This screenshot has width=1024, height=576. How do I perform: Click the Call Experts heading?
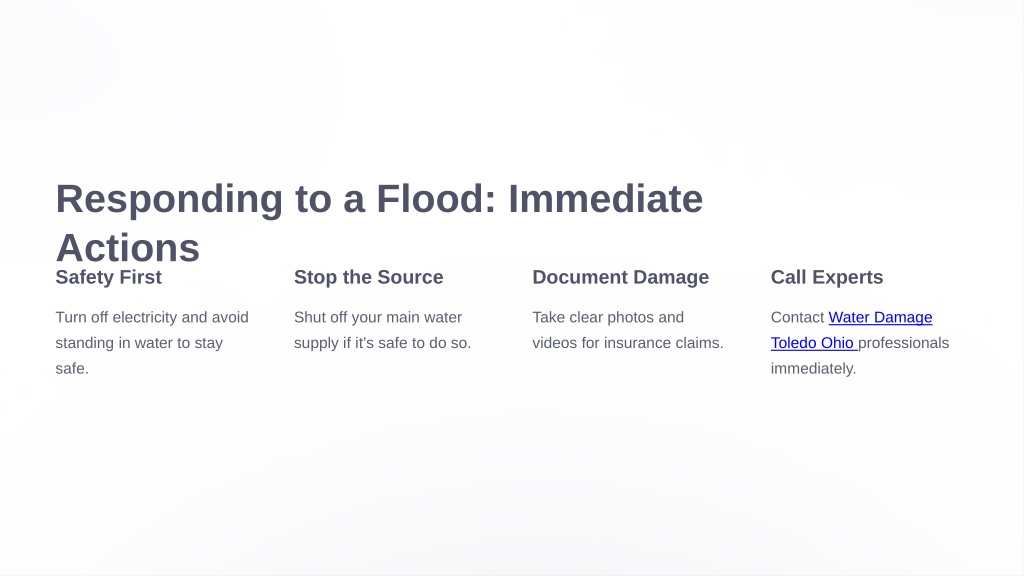[x=827, y=277]
